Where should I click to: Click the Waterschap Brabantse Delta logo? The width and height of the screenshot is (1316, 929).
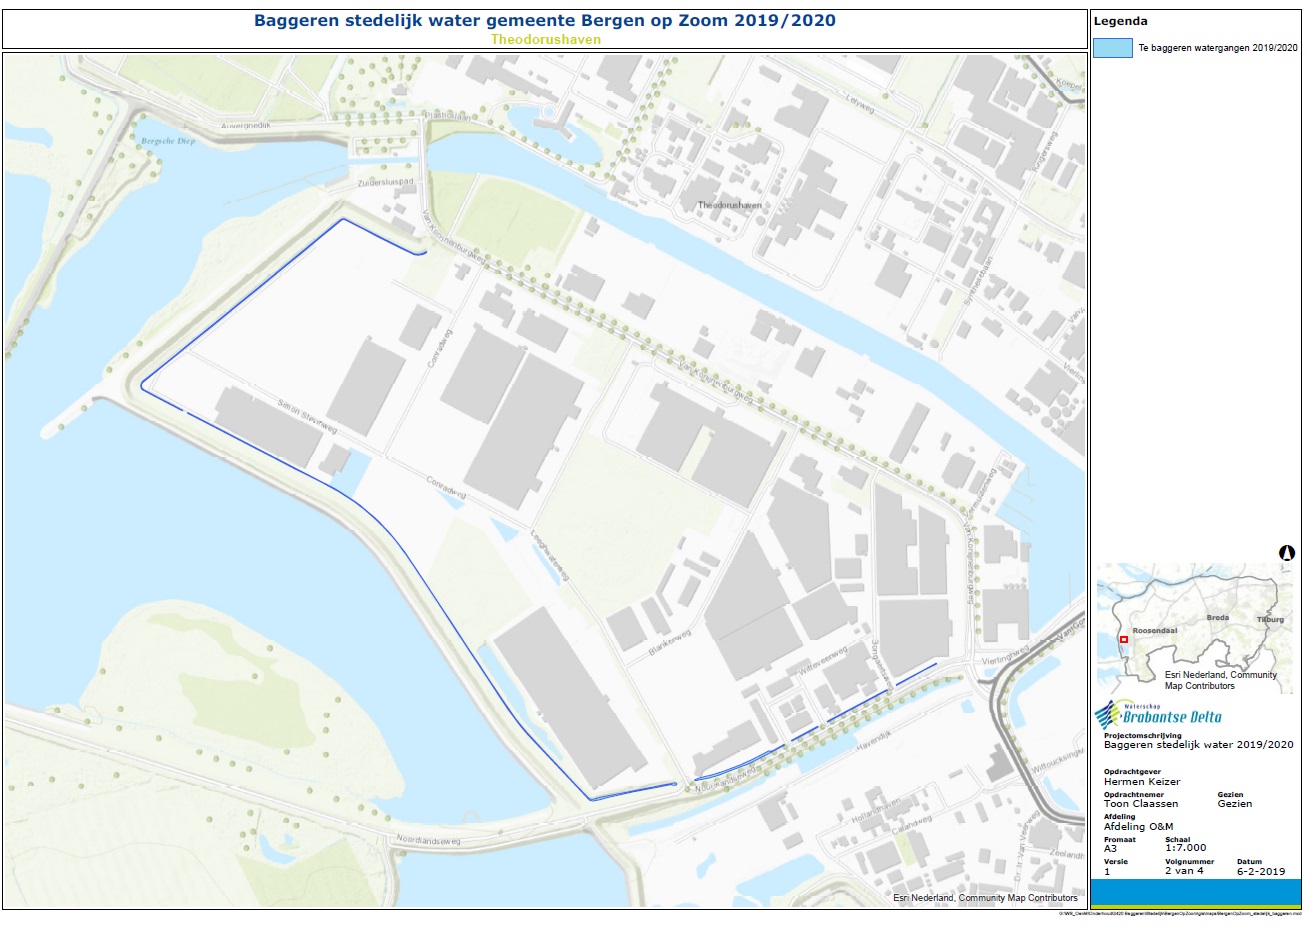[x=1158, y=715]
